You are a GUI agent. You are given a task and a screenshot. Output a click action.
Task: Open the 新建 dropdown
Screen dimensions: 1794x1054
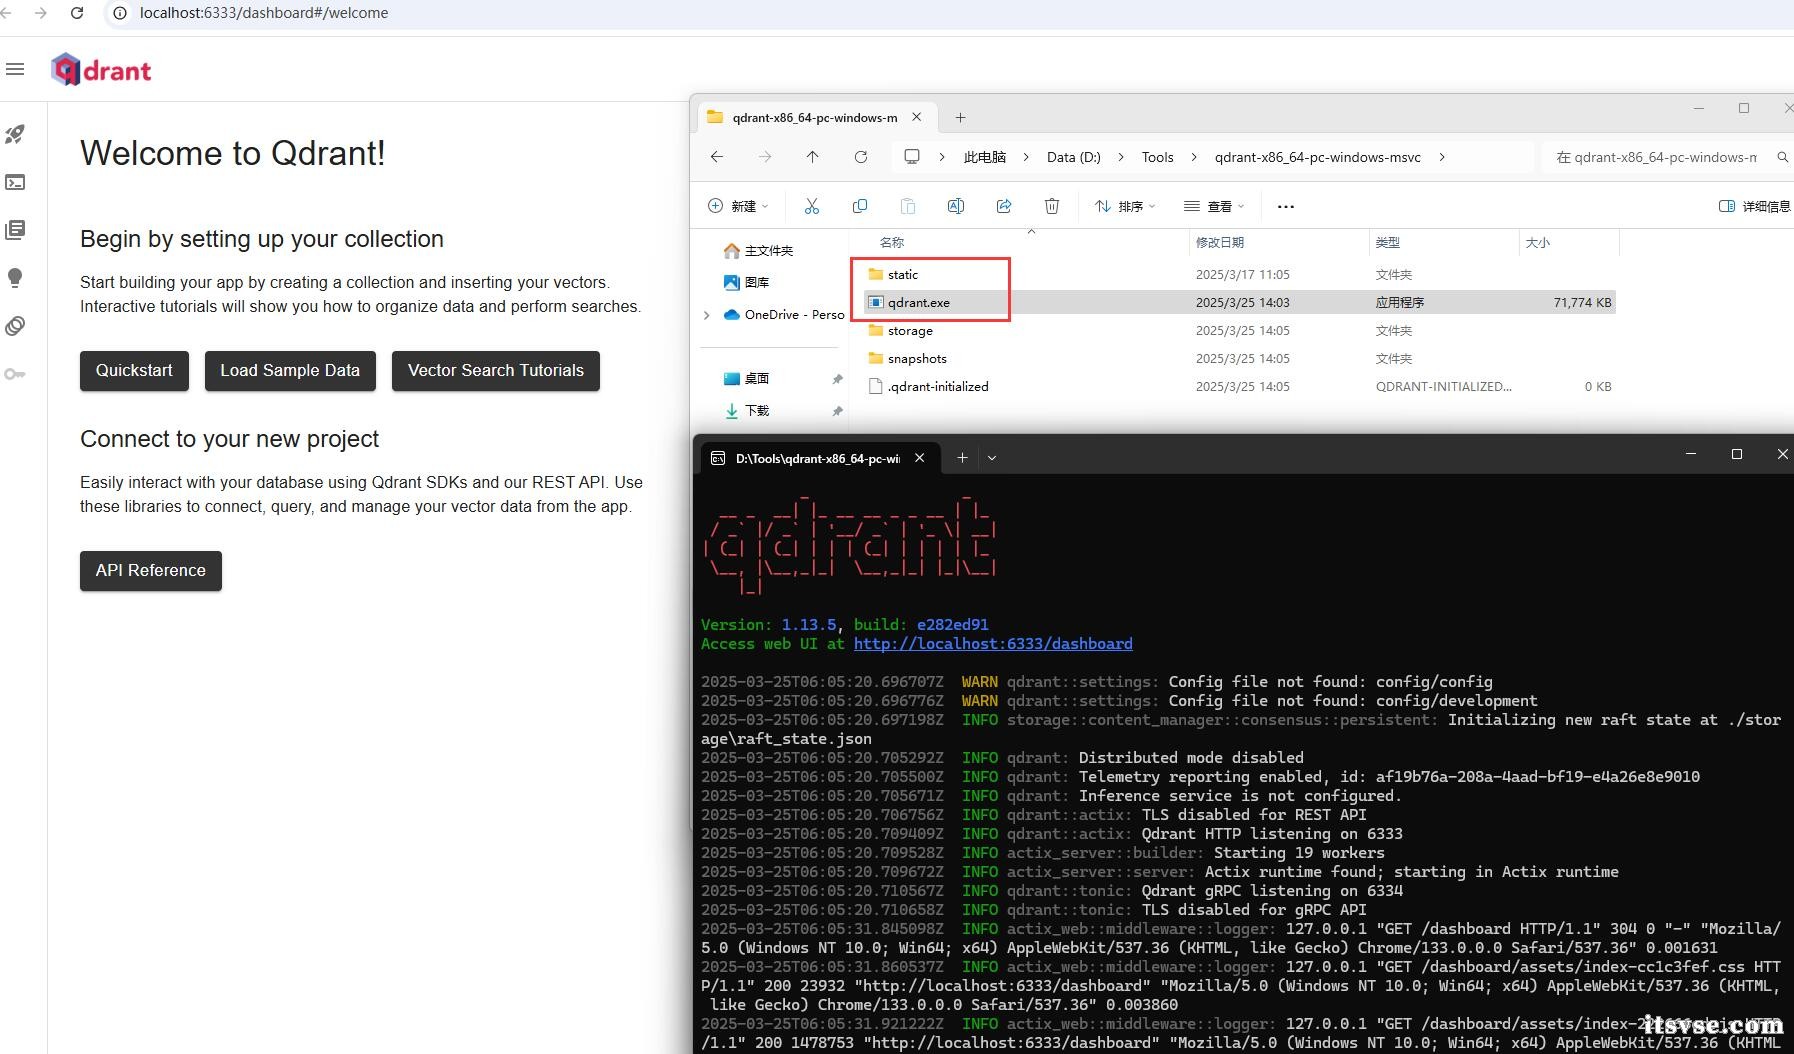738,206
